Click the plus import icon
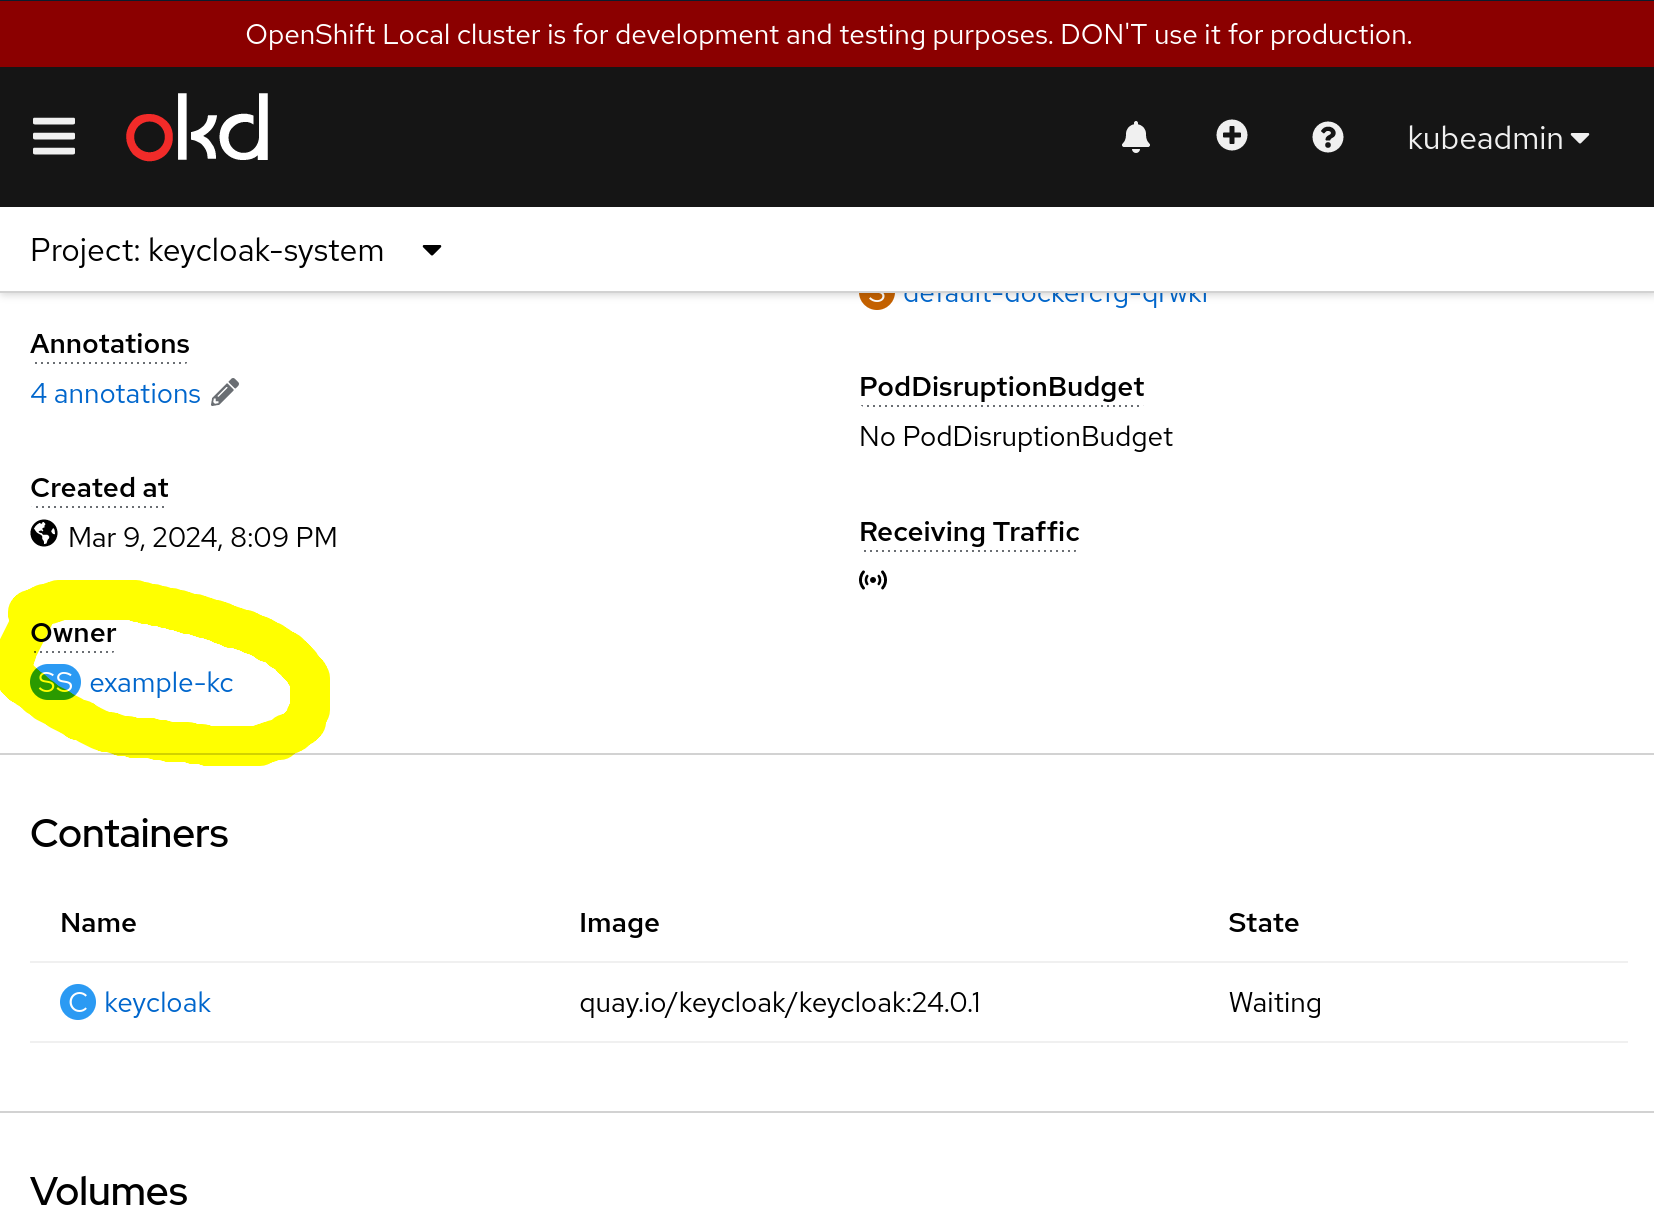The height and width of the screenshot is (1228, 1654). click(1231, 136)
